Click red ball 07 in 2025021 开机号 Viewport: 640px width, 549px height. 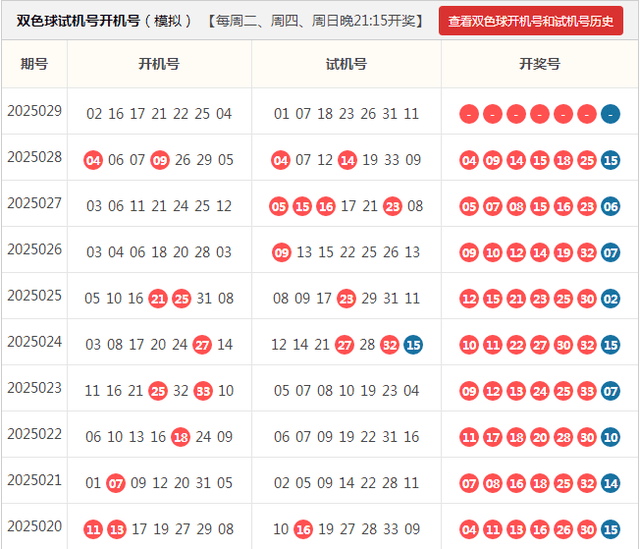coord(116,483)
